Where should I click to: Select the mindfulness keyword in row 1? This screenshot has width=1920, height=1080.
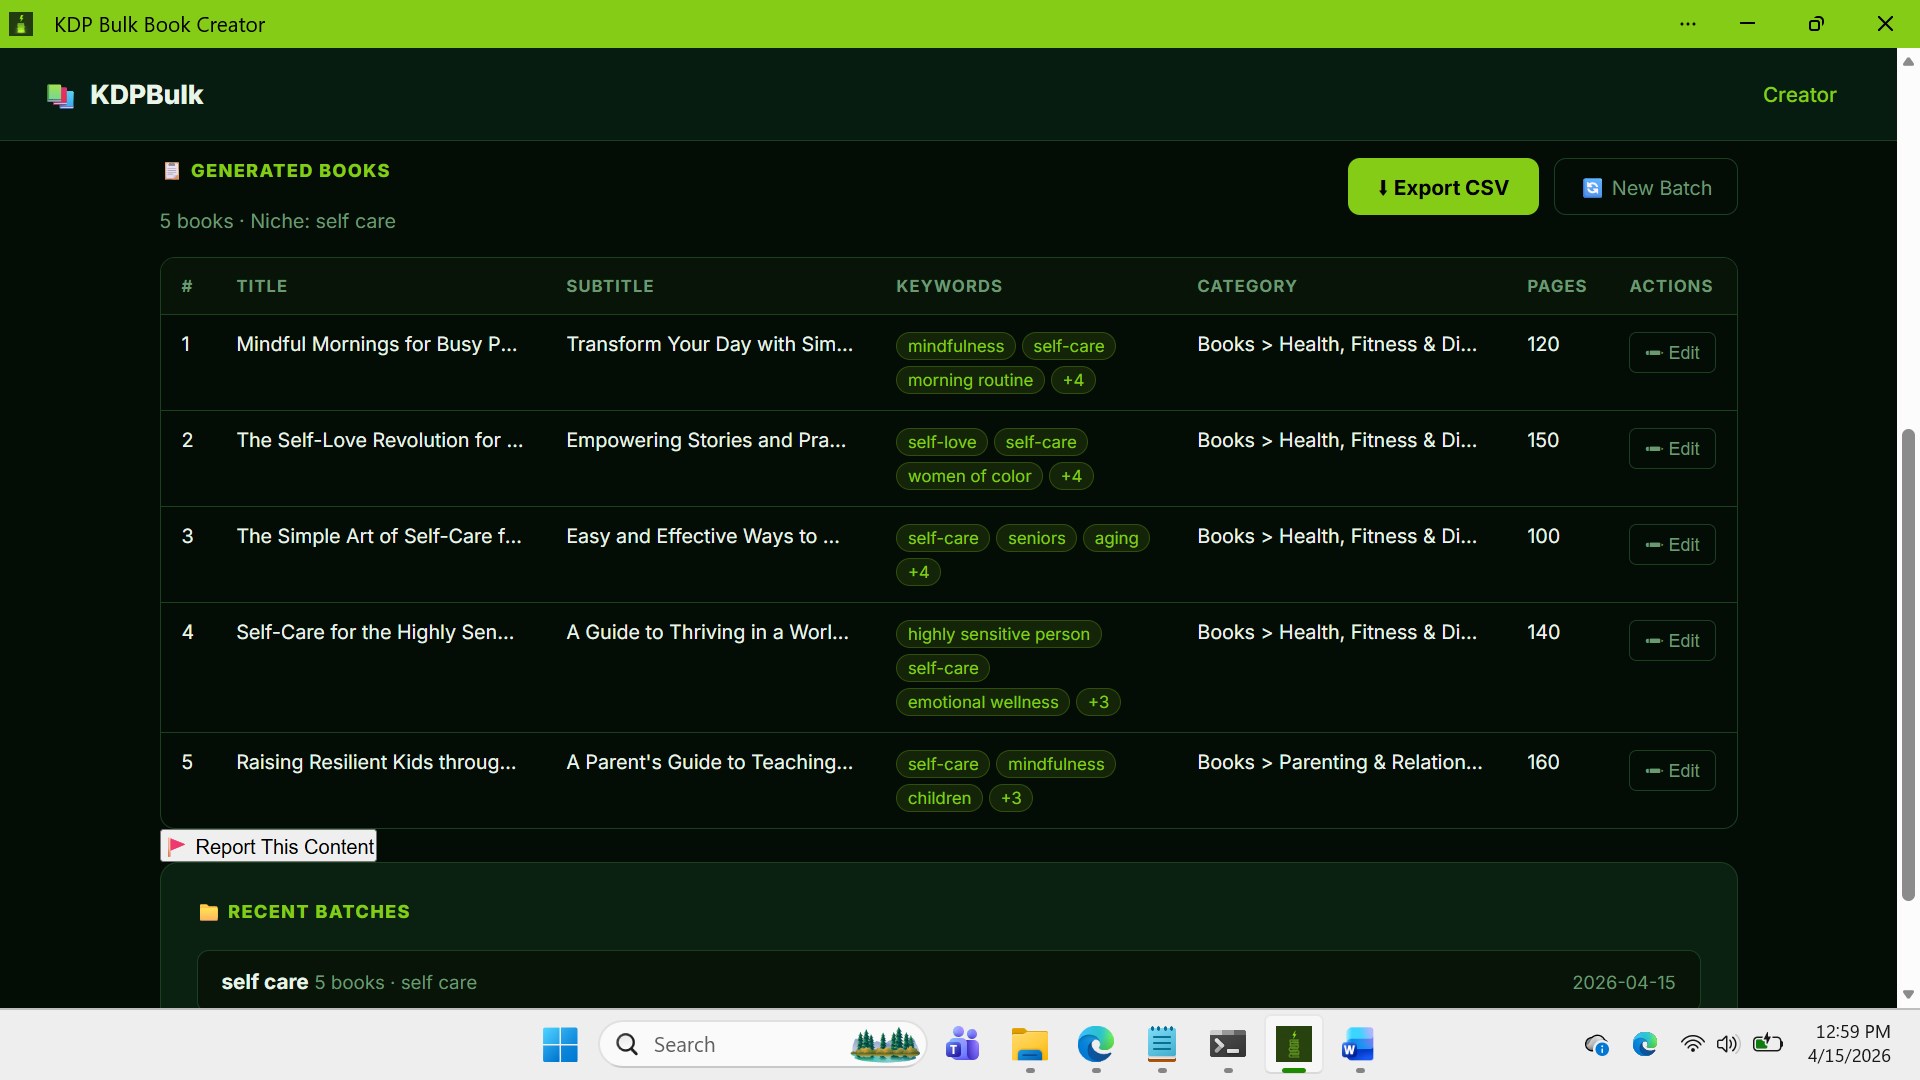pos(955,346)
